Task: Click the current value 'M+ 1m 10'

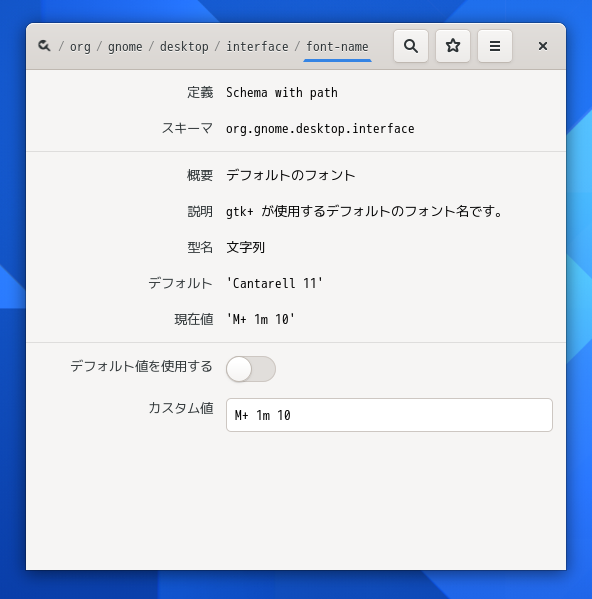Action: coord(260,319)
